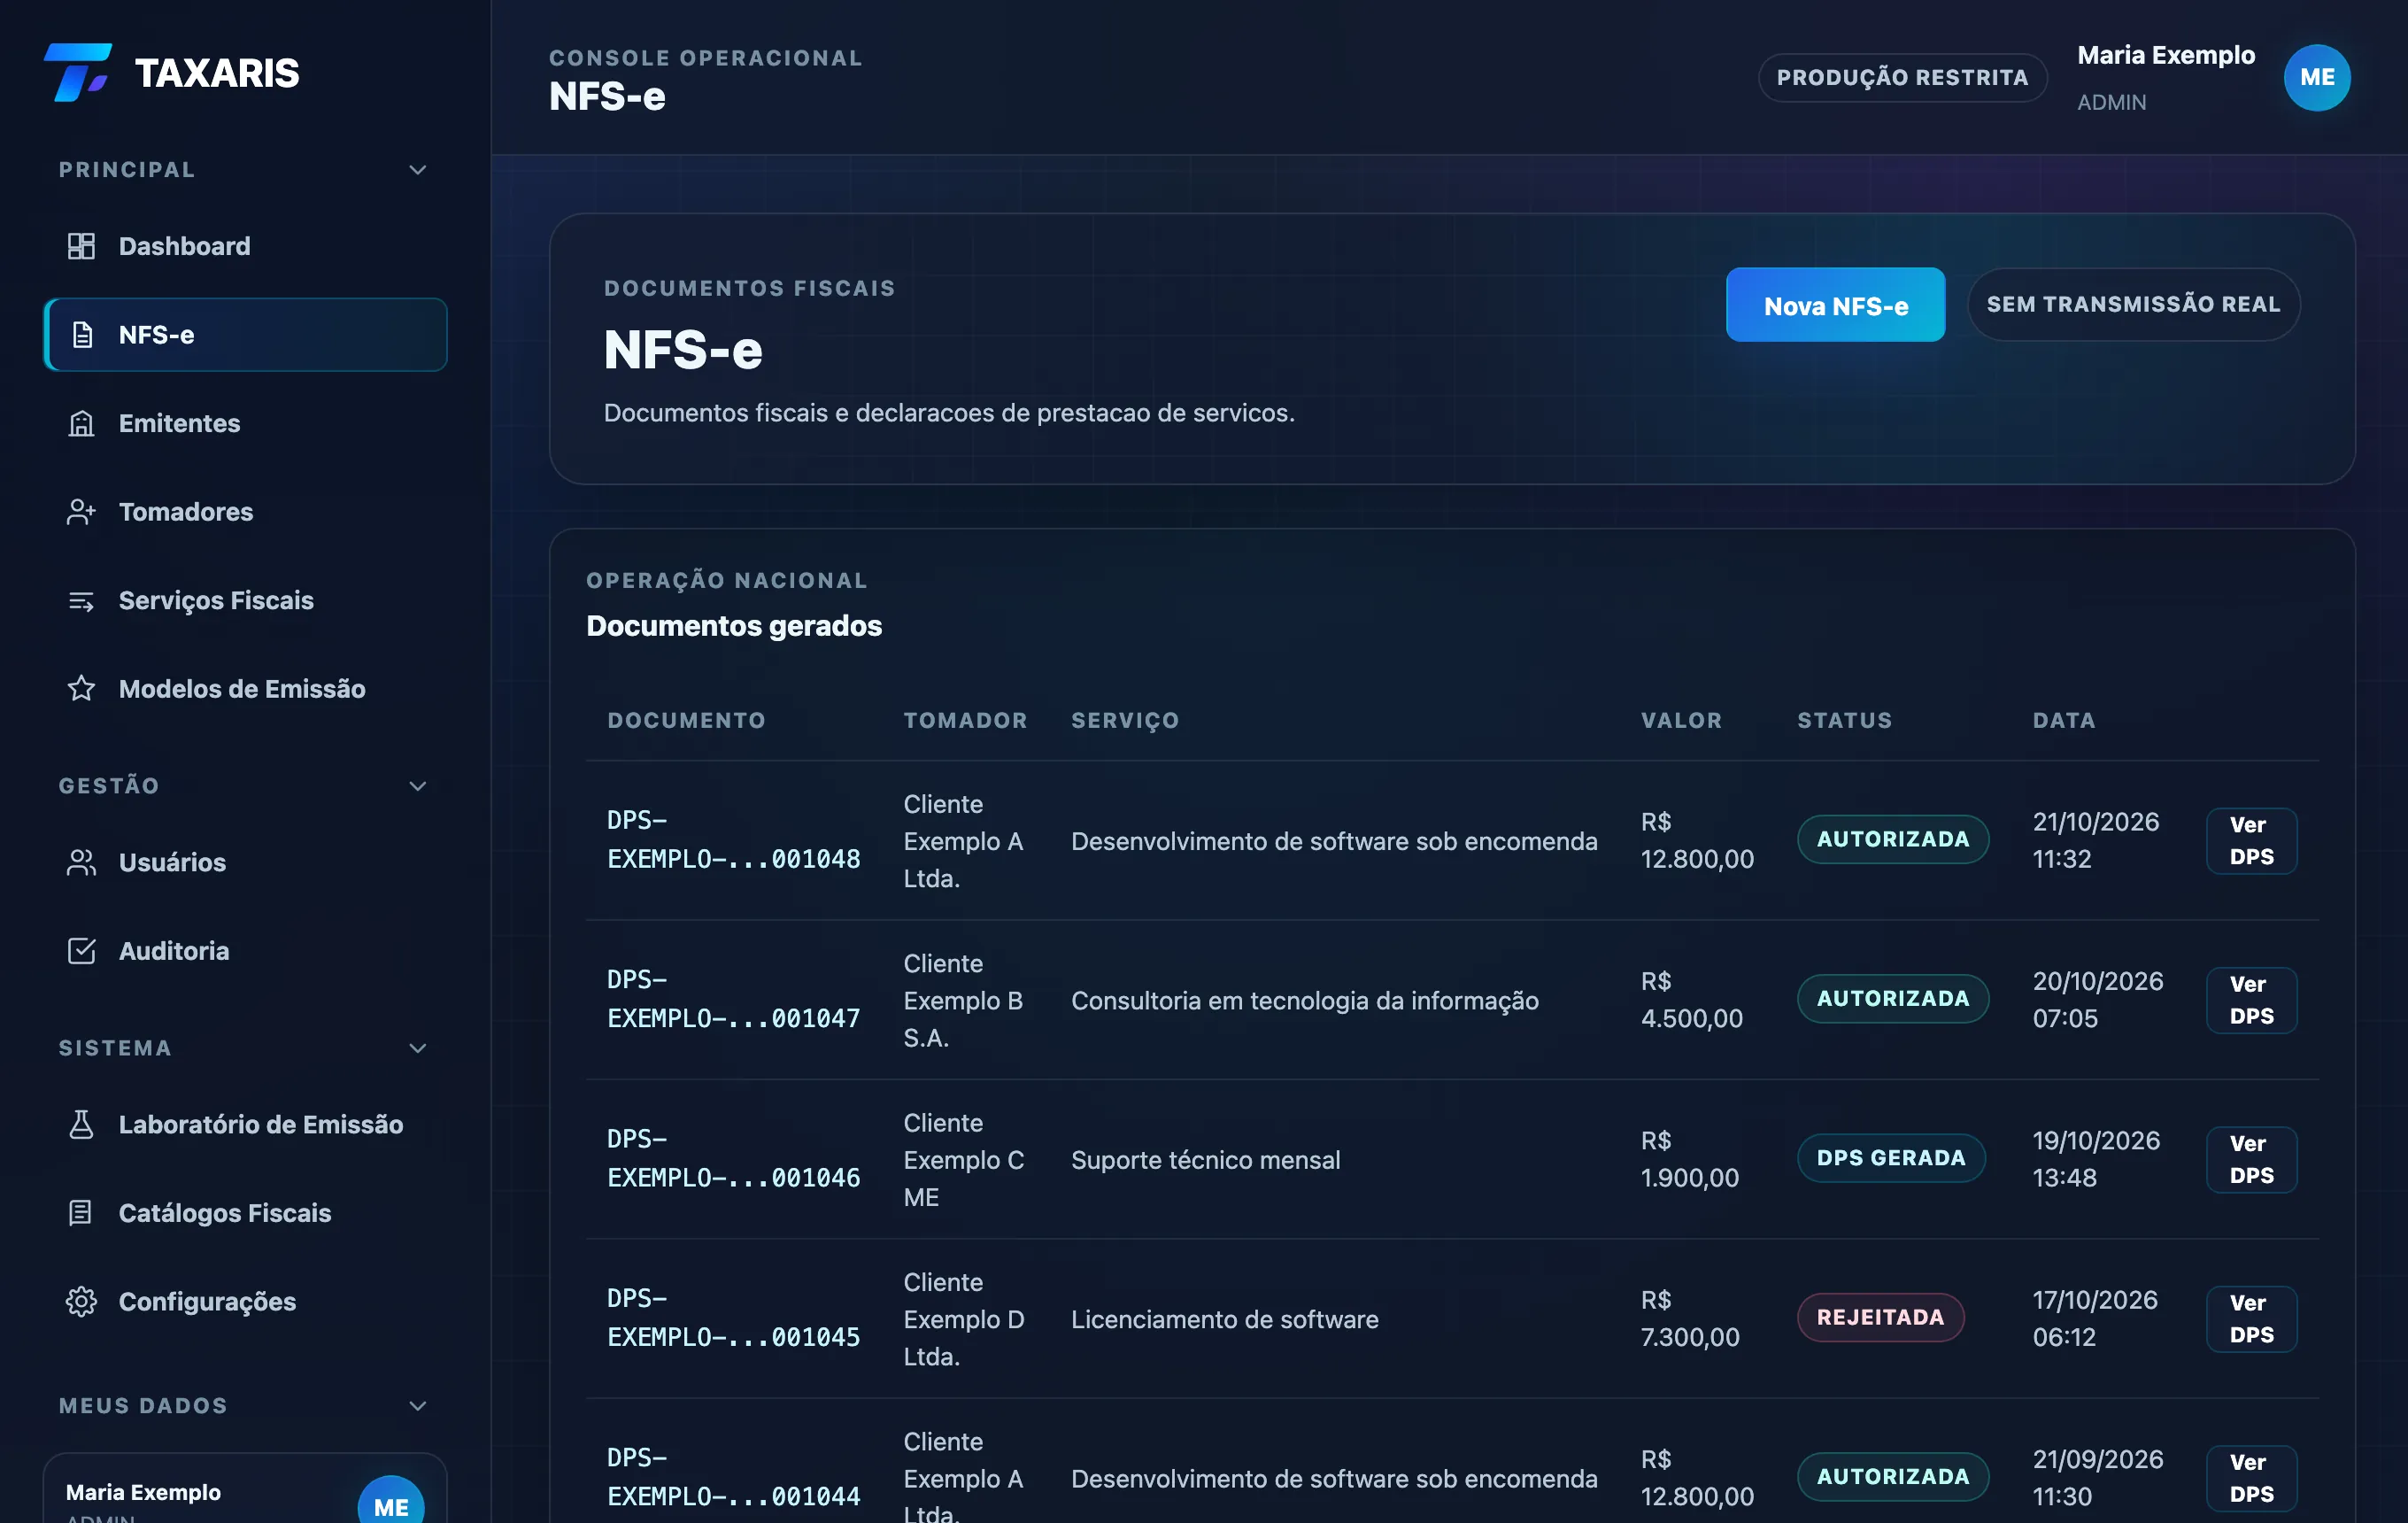The width and height of the screenshot is (2408, 1523).
Task: Click 'Consultoria em tecnologia da informação' cell
Action: point(1304,1000)
